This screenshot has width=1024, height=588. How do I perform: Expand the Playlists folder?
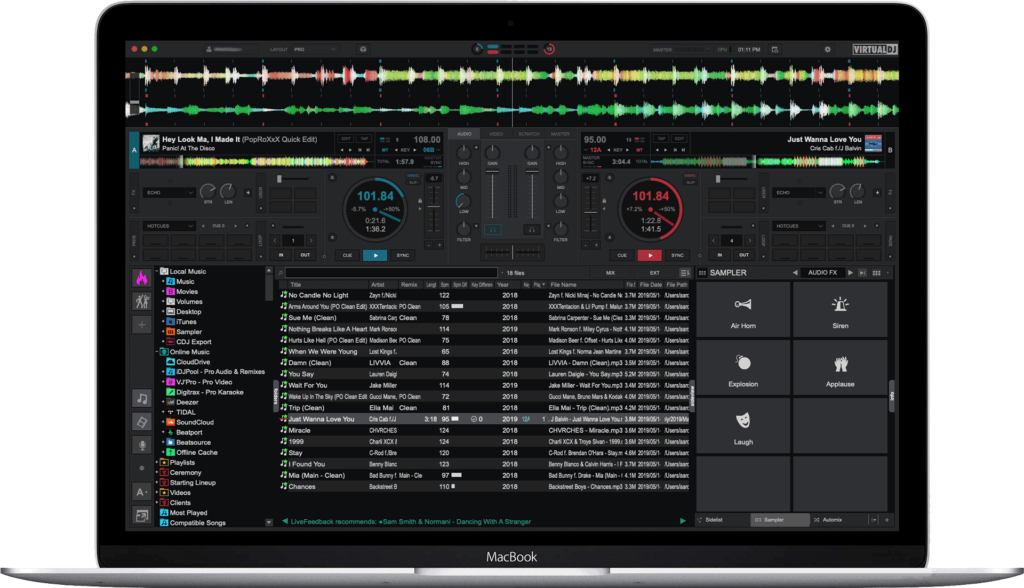(x=157, y=463)
